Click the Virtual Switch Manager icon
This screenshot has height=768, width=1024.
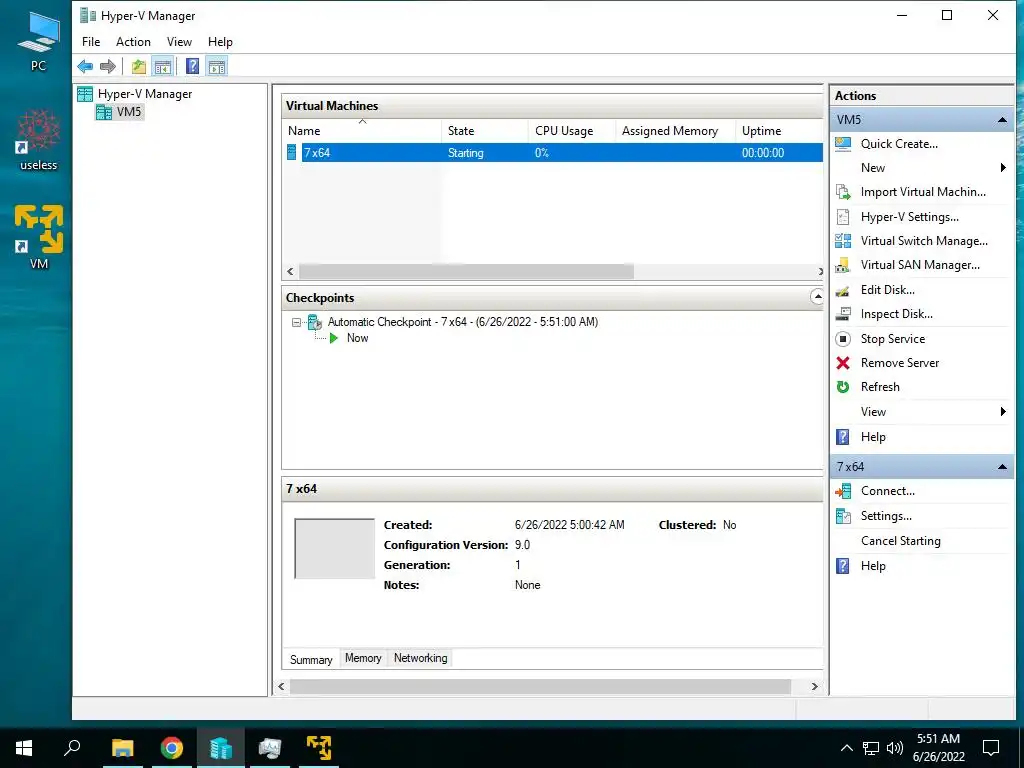(x=843, y=241)
